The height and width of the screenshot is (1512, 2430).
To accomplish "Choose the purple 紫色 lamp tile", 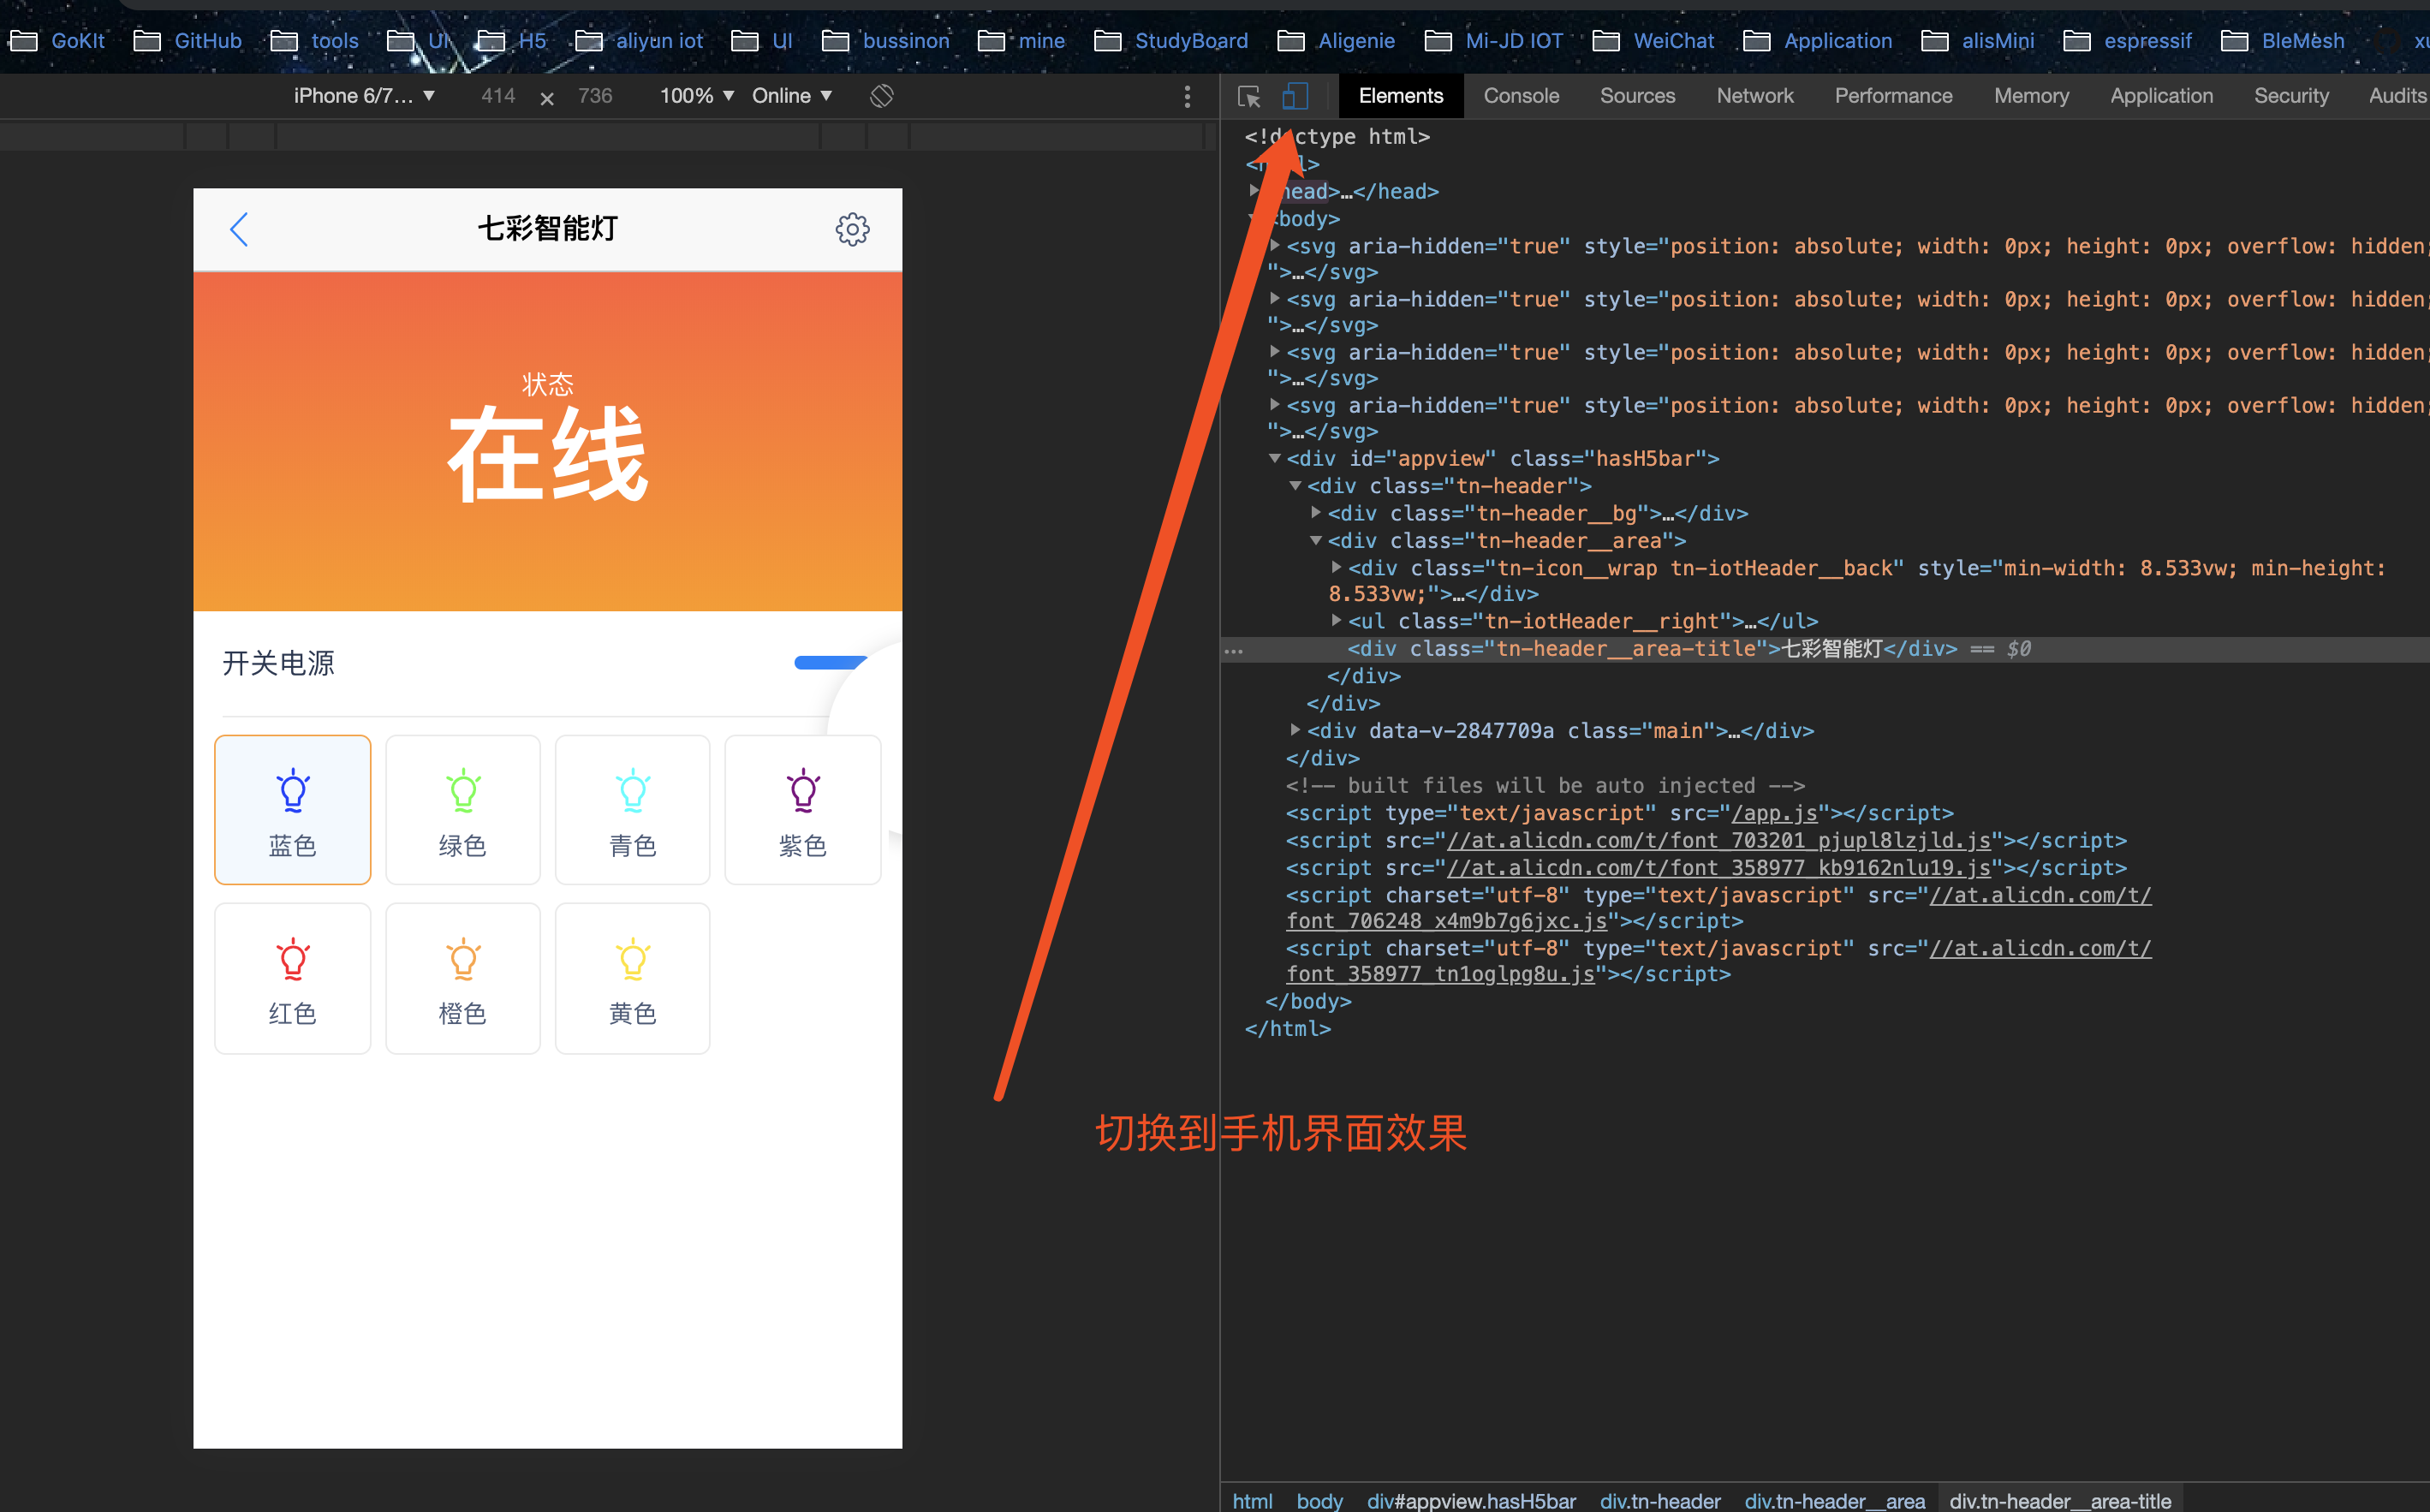I will [x=802, y=810].
